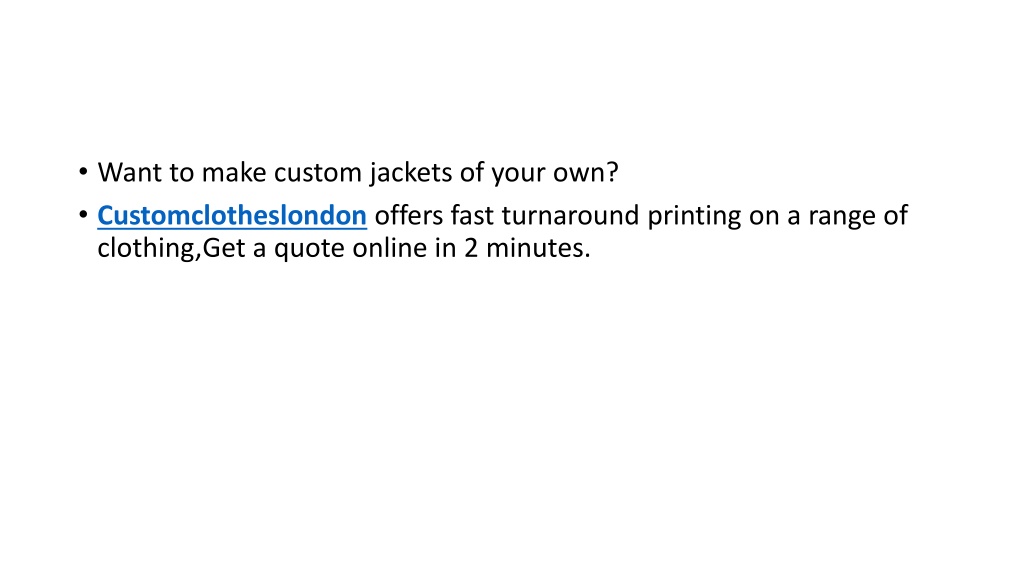Click the word "clothing" on the last line

[147, 249]
